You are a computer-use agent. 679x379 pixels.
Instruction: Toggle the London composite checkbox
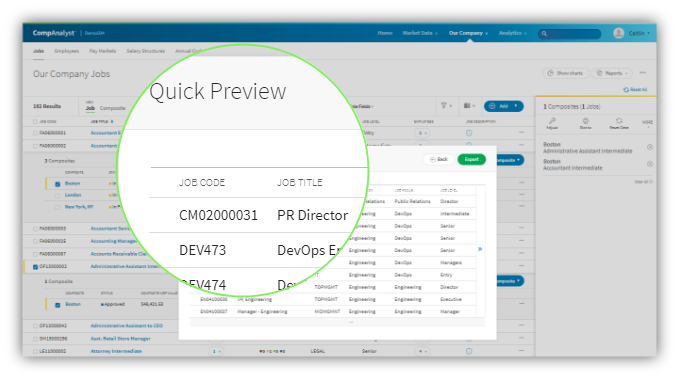[58, 195]
